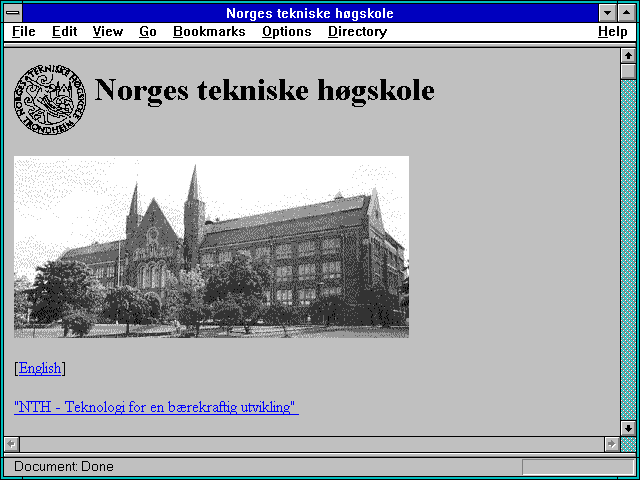Open the window control menu box
Viewport: 640px width, 480px height.
[x=13, y=13]
